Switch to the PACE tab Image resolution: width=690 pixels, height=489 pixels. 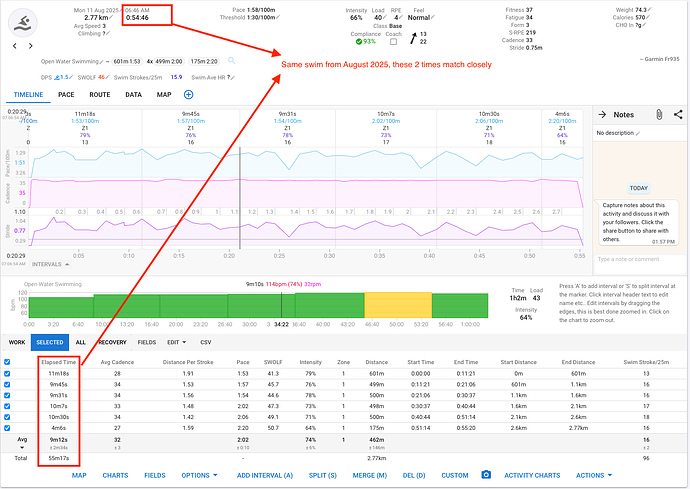(66, 95)
